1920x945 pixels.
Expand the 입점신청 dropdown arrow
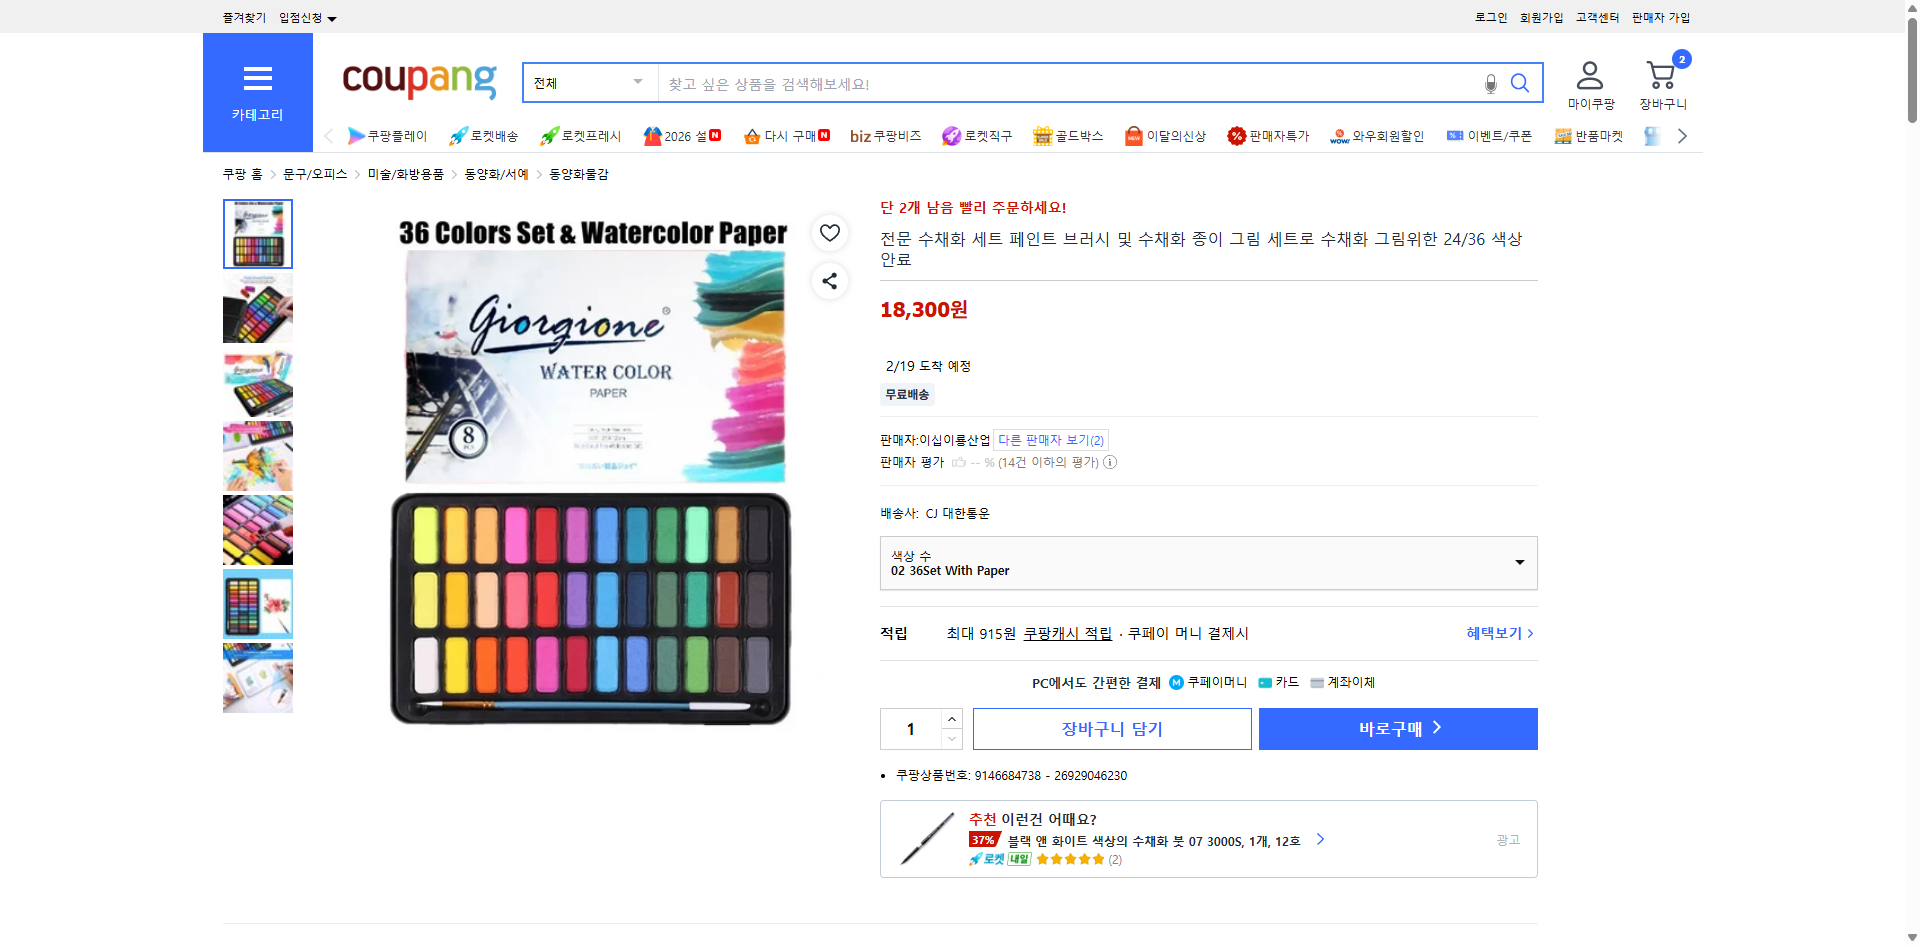(x=333, y=17)
